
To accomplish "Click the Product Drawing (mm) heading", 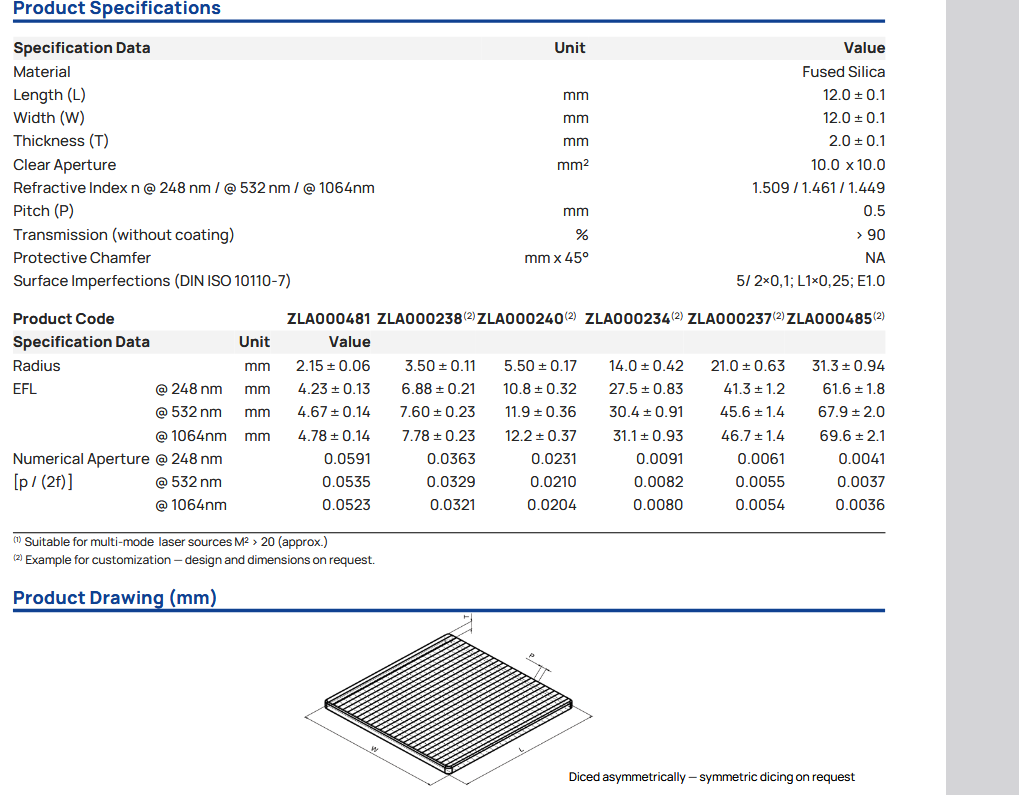I will click(x=114, y=598).
